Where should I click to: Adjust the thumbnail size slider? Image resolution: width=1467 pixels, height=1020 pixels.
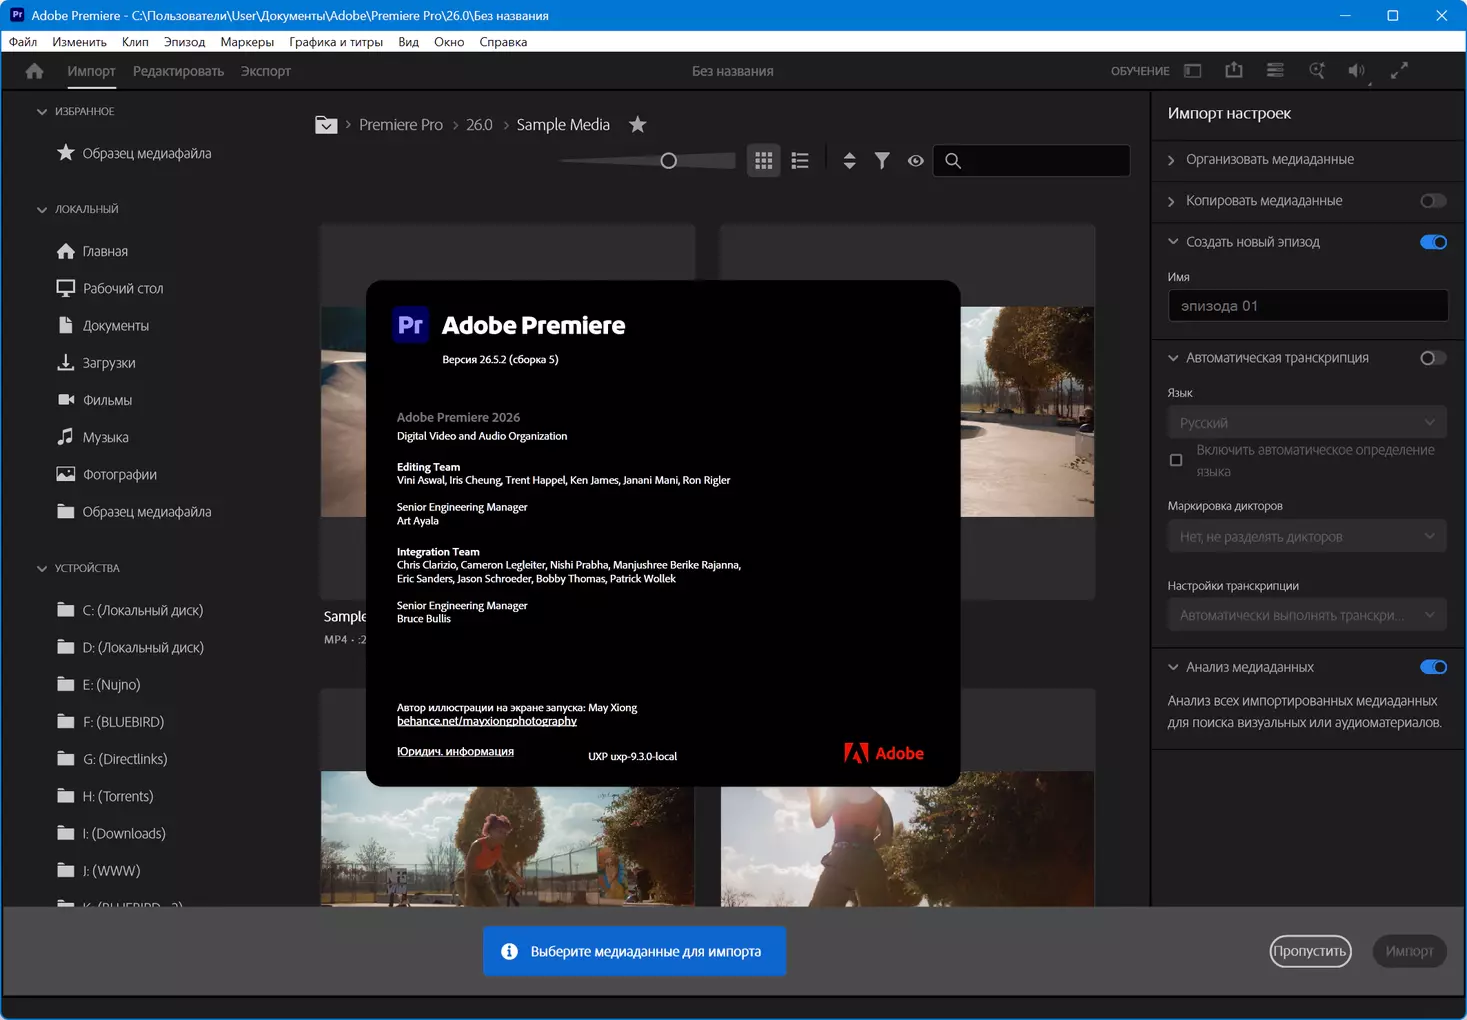(669, 161)
